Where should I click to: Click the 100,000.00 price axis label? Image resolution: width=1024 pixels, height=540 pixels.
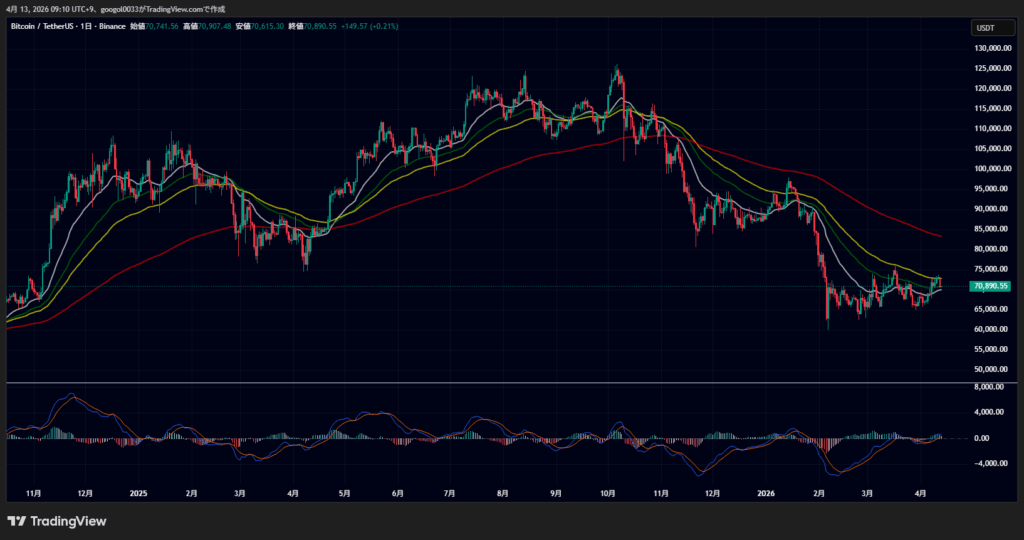click(992, 168)
